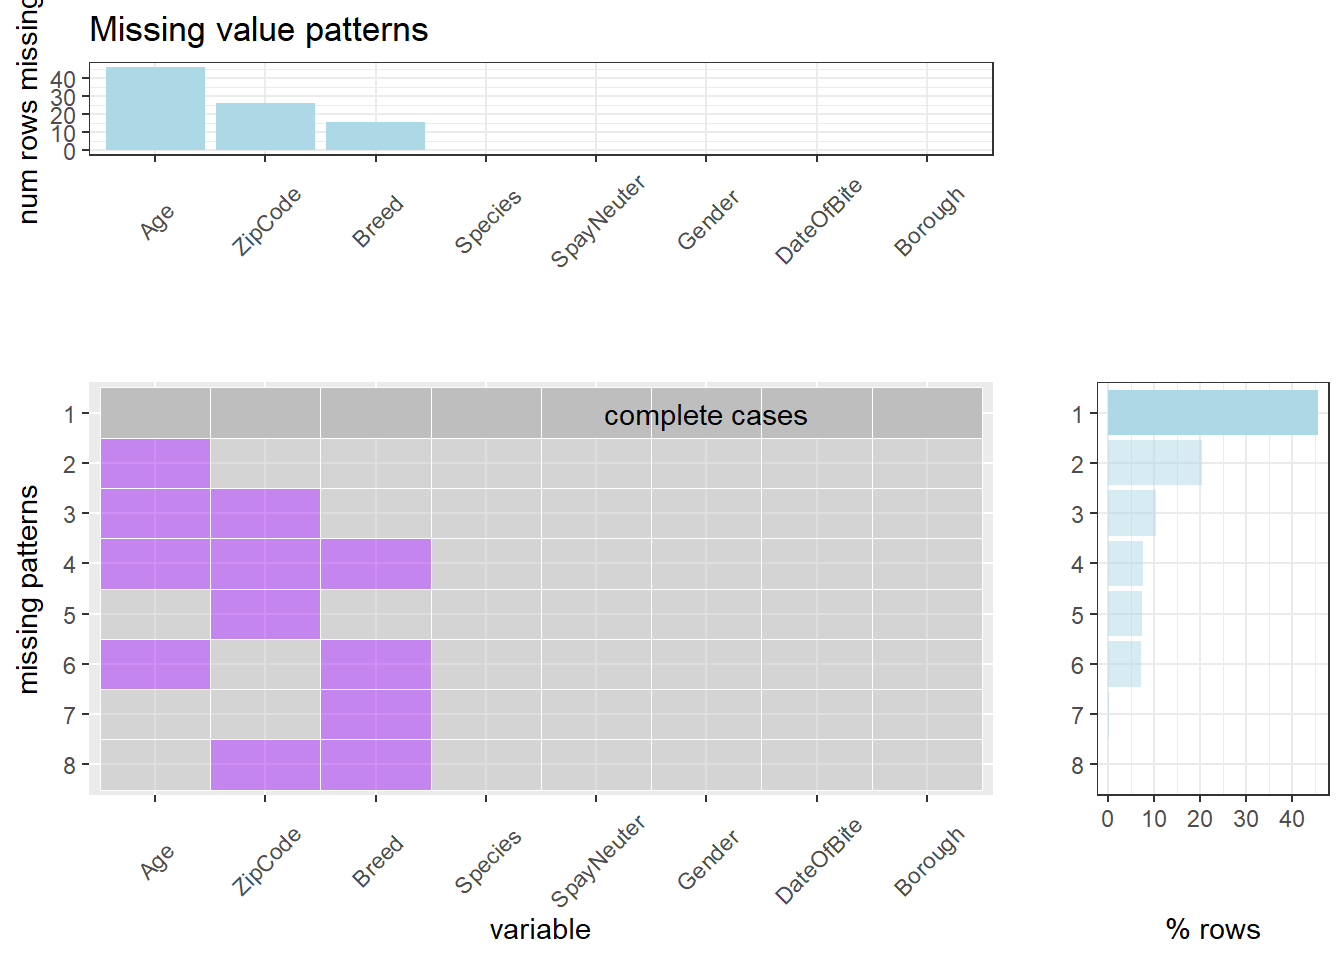This screenshot has height=960, width=1344.
Task: Click the 'variable' x-axis title
Action: click(x=540, y=930)
